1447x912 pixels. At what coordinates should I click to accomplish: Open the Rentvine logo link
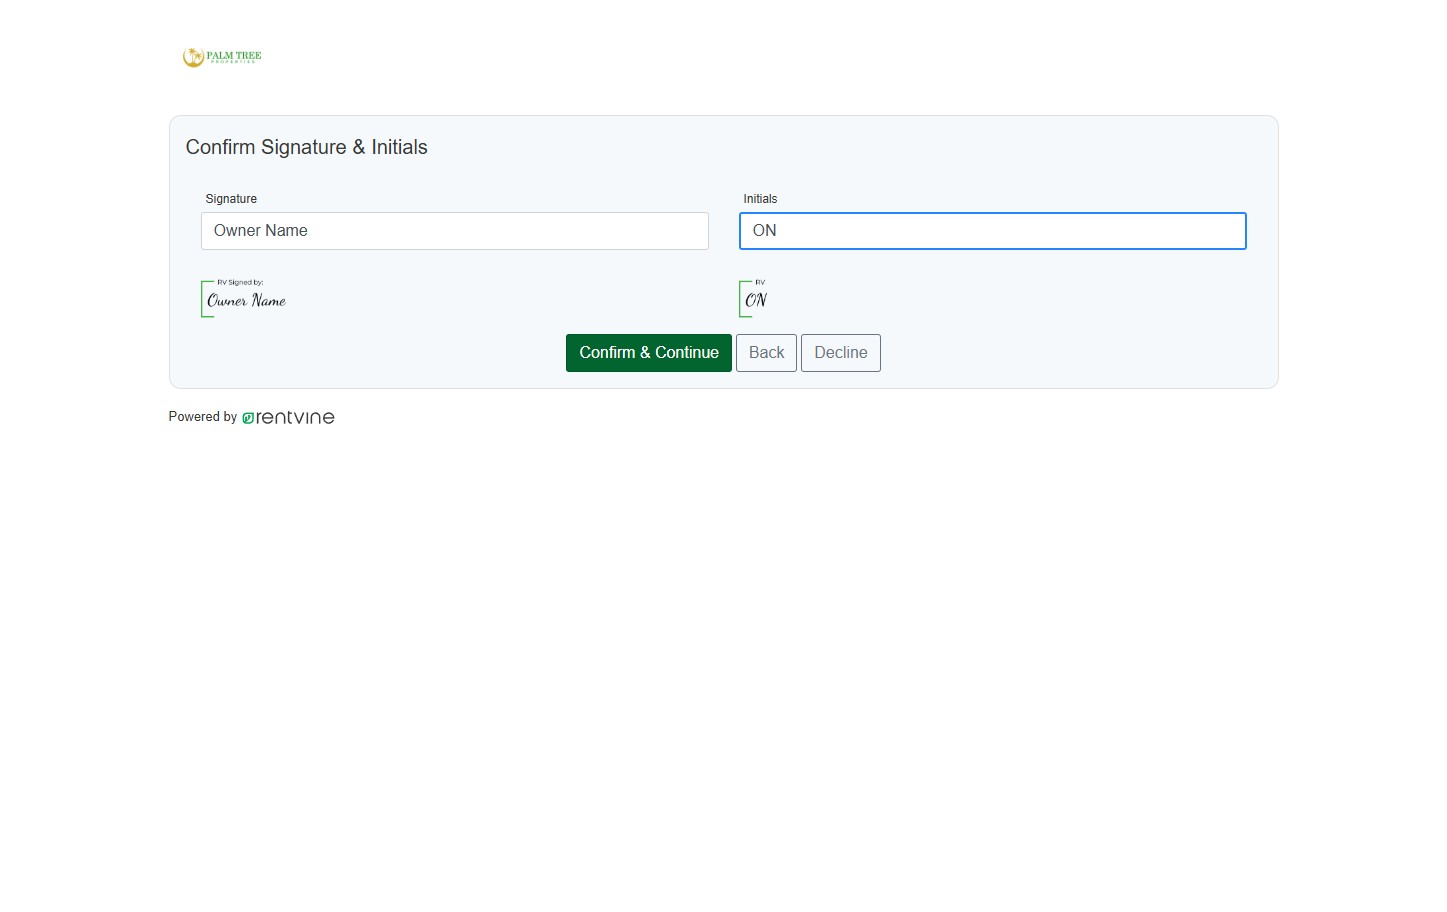click(288, 418)
